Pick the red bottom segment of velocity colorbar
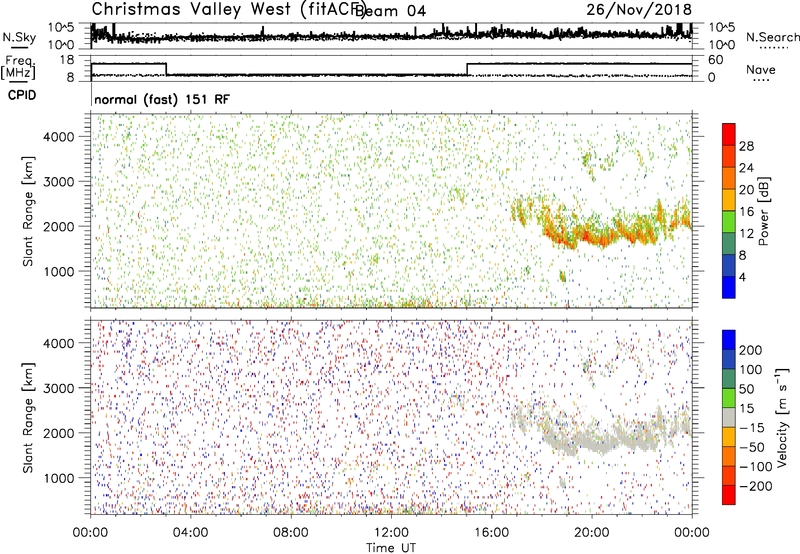 click(729, 495)
